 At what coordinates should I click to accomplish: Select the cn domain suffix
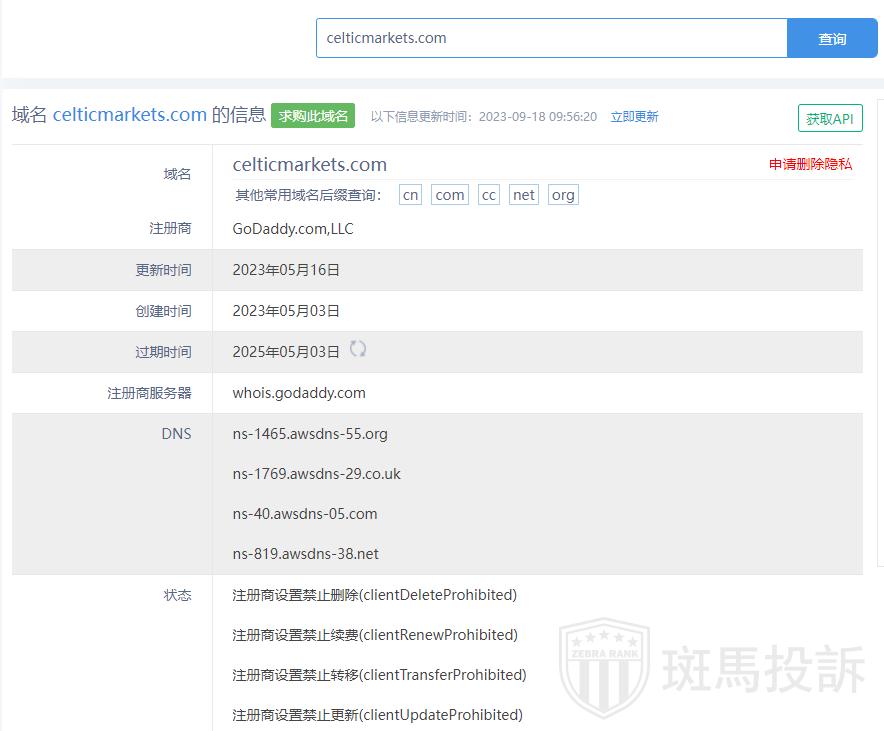pos(410,195)
